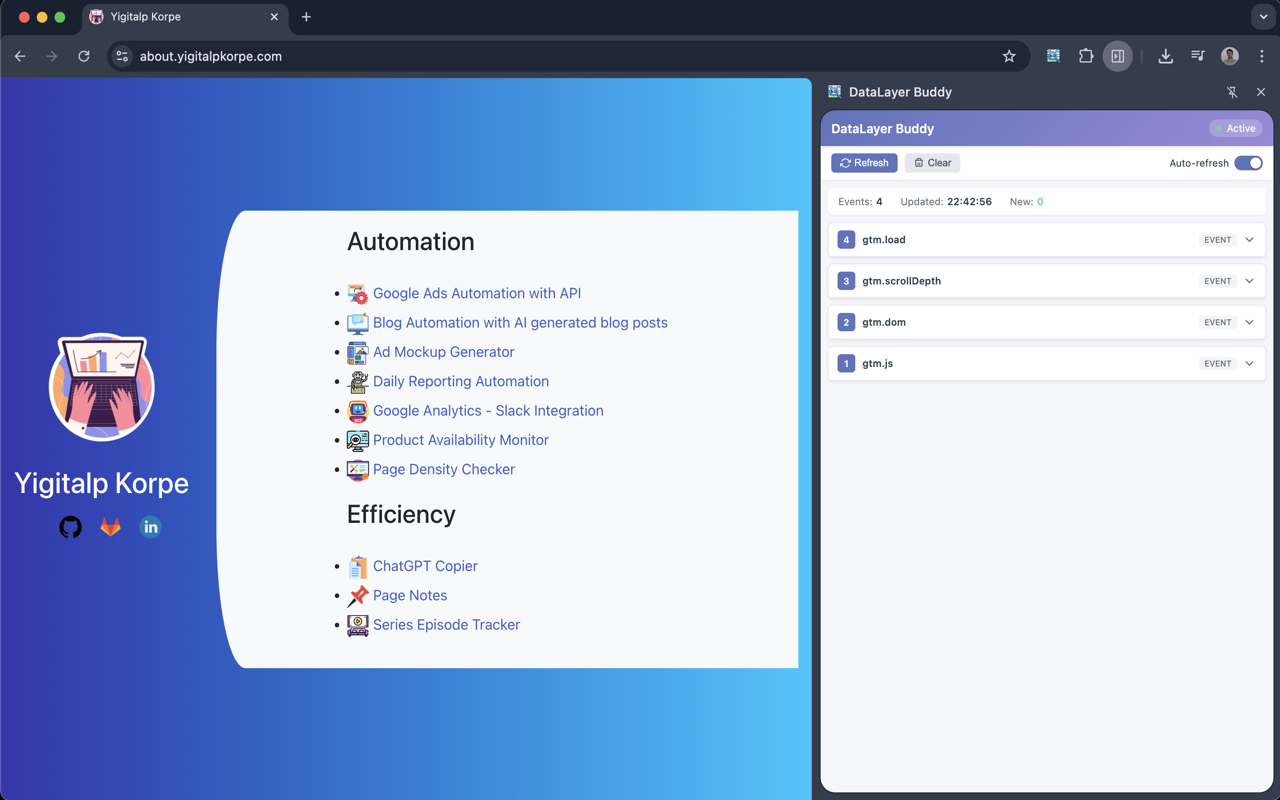Click the Ad Mockup Generator icon
The height and width of the screenshot is (800, 1280).
(x=357, y=352)
